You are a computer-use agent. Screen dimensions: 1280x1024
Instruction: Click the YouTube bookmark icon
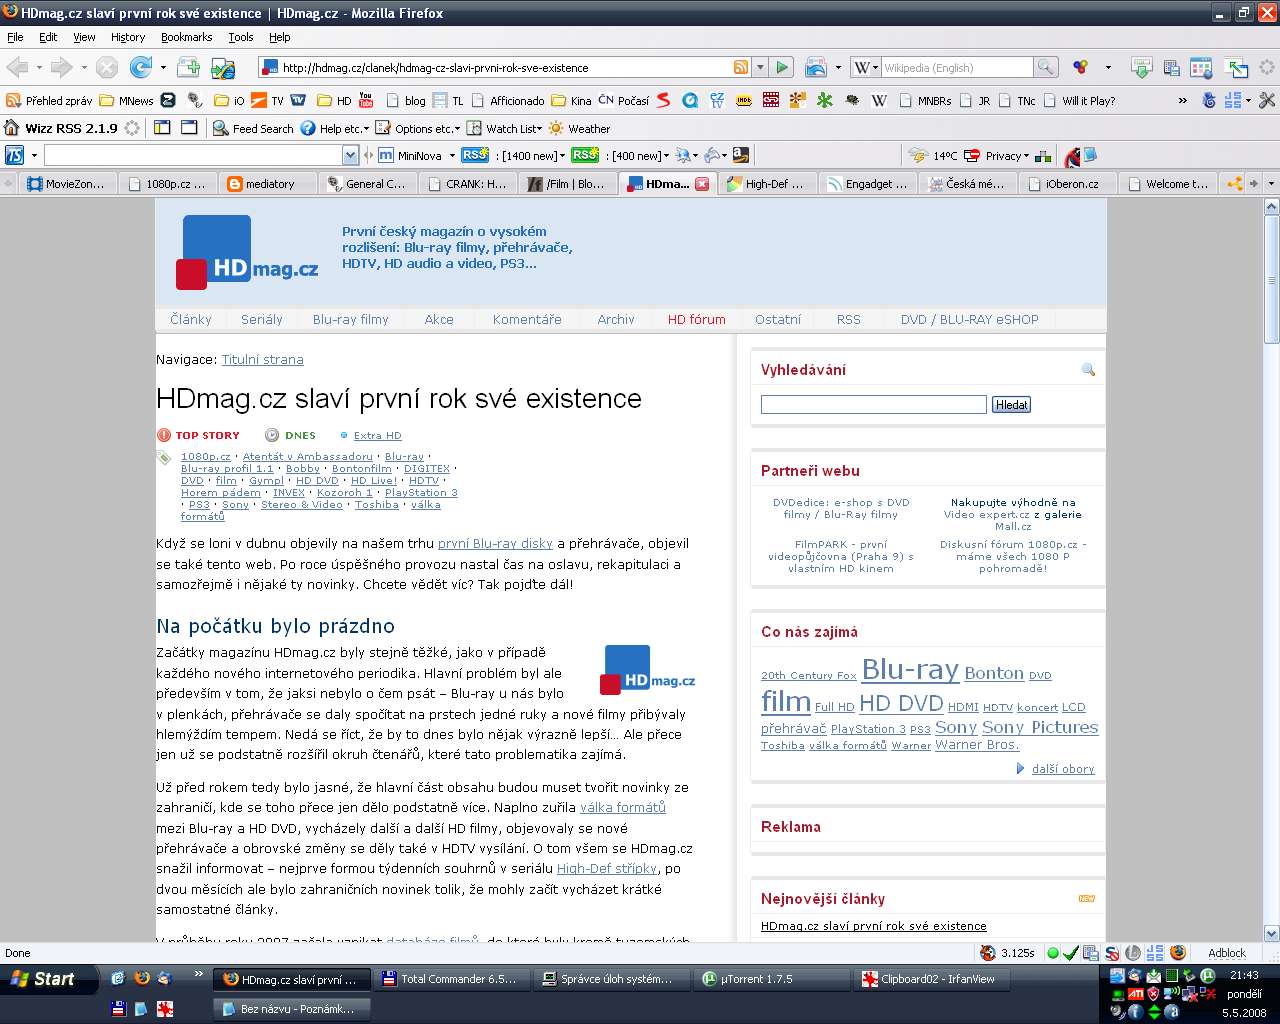(366, 100)
